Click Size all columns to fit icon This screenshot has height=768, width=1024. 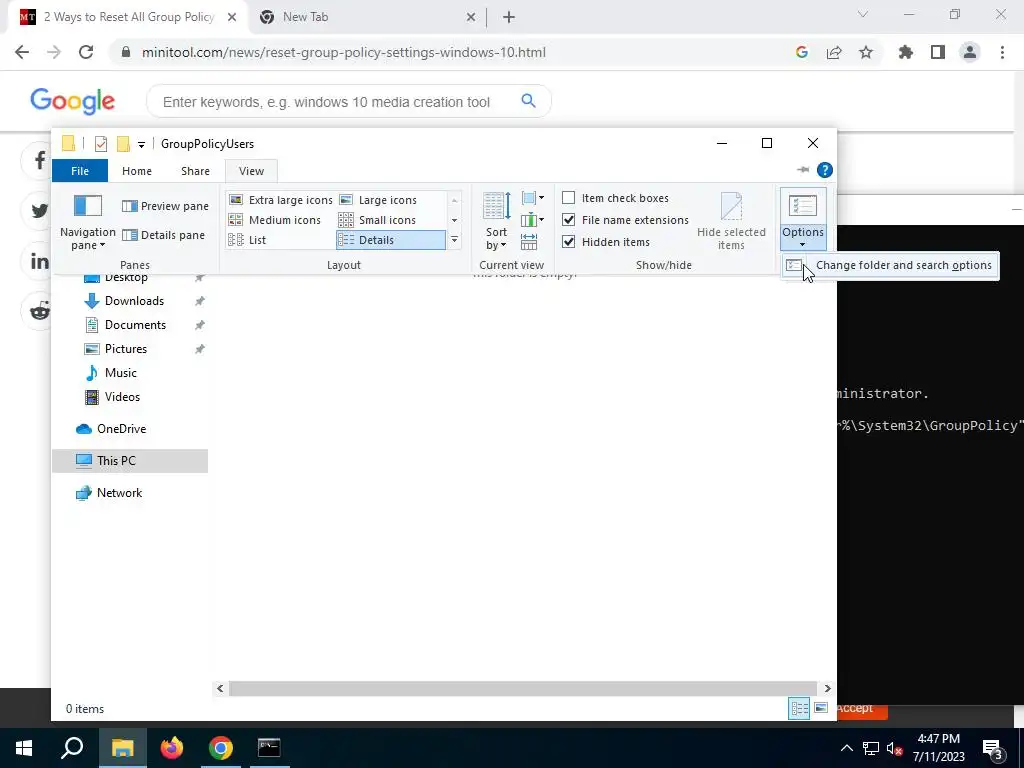(529, 242)
